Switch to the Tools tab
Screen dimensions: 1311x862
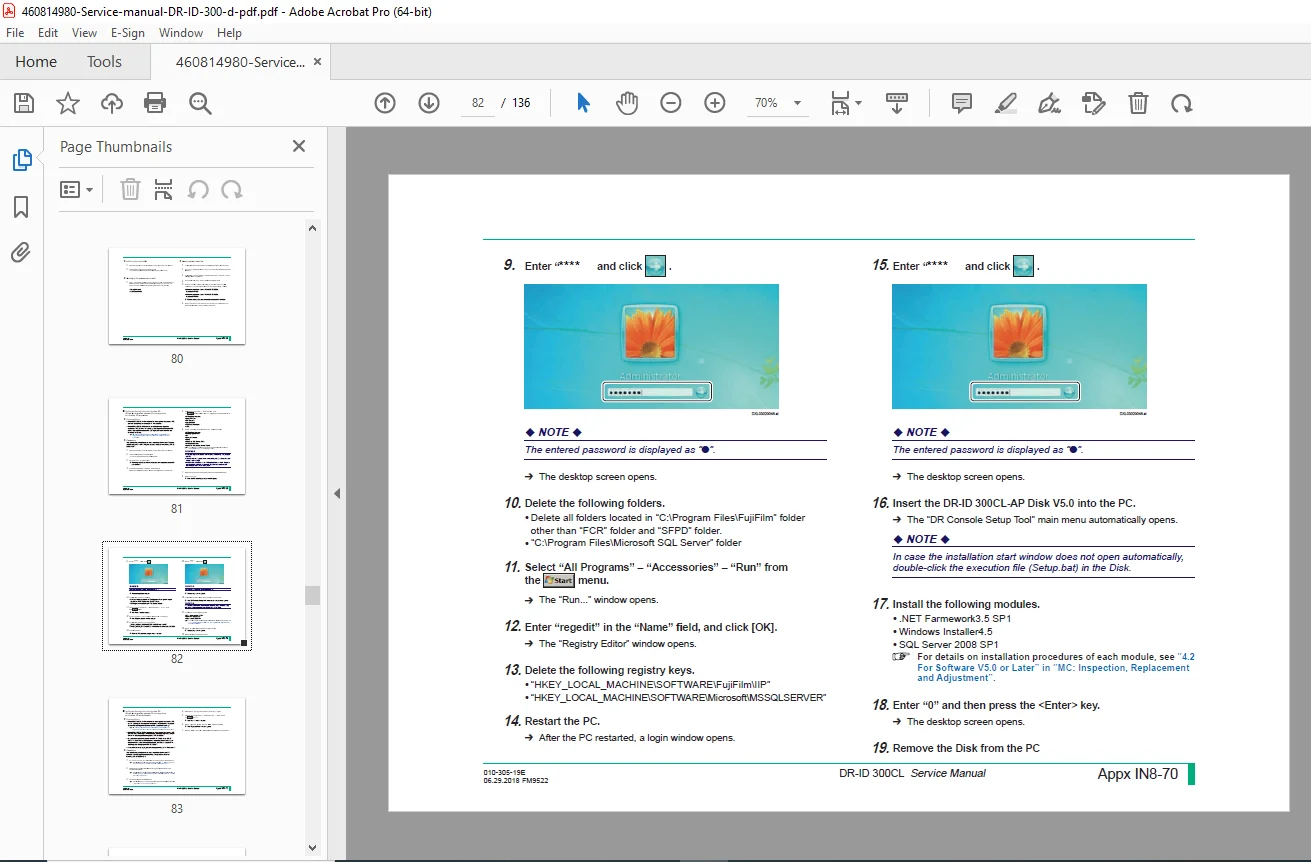104,62
